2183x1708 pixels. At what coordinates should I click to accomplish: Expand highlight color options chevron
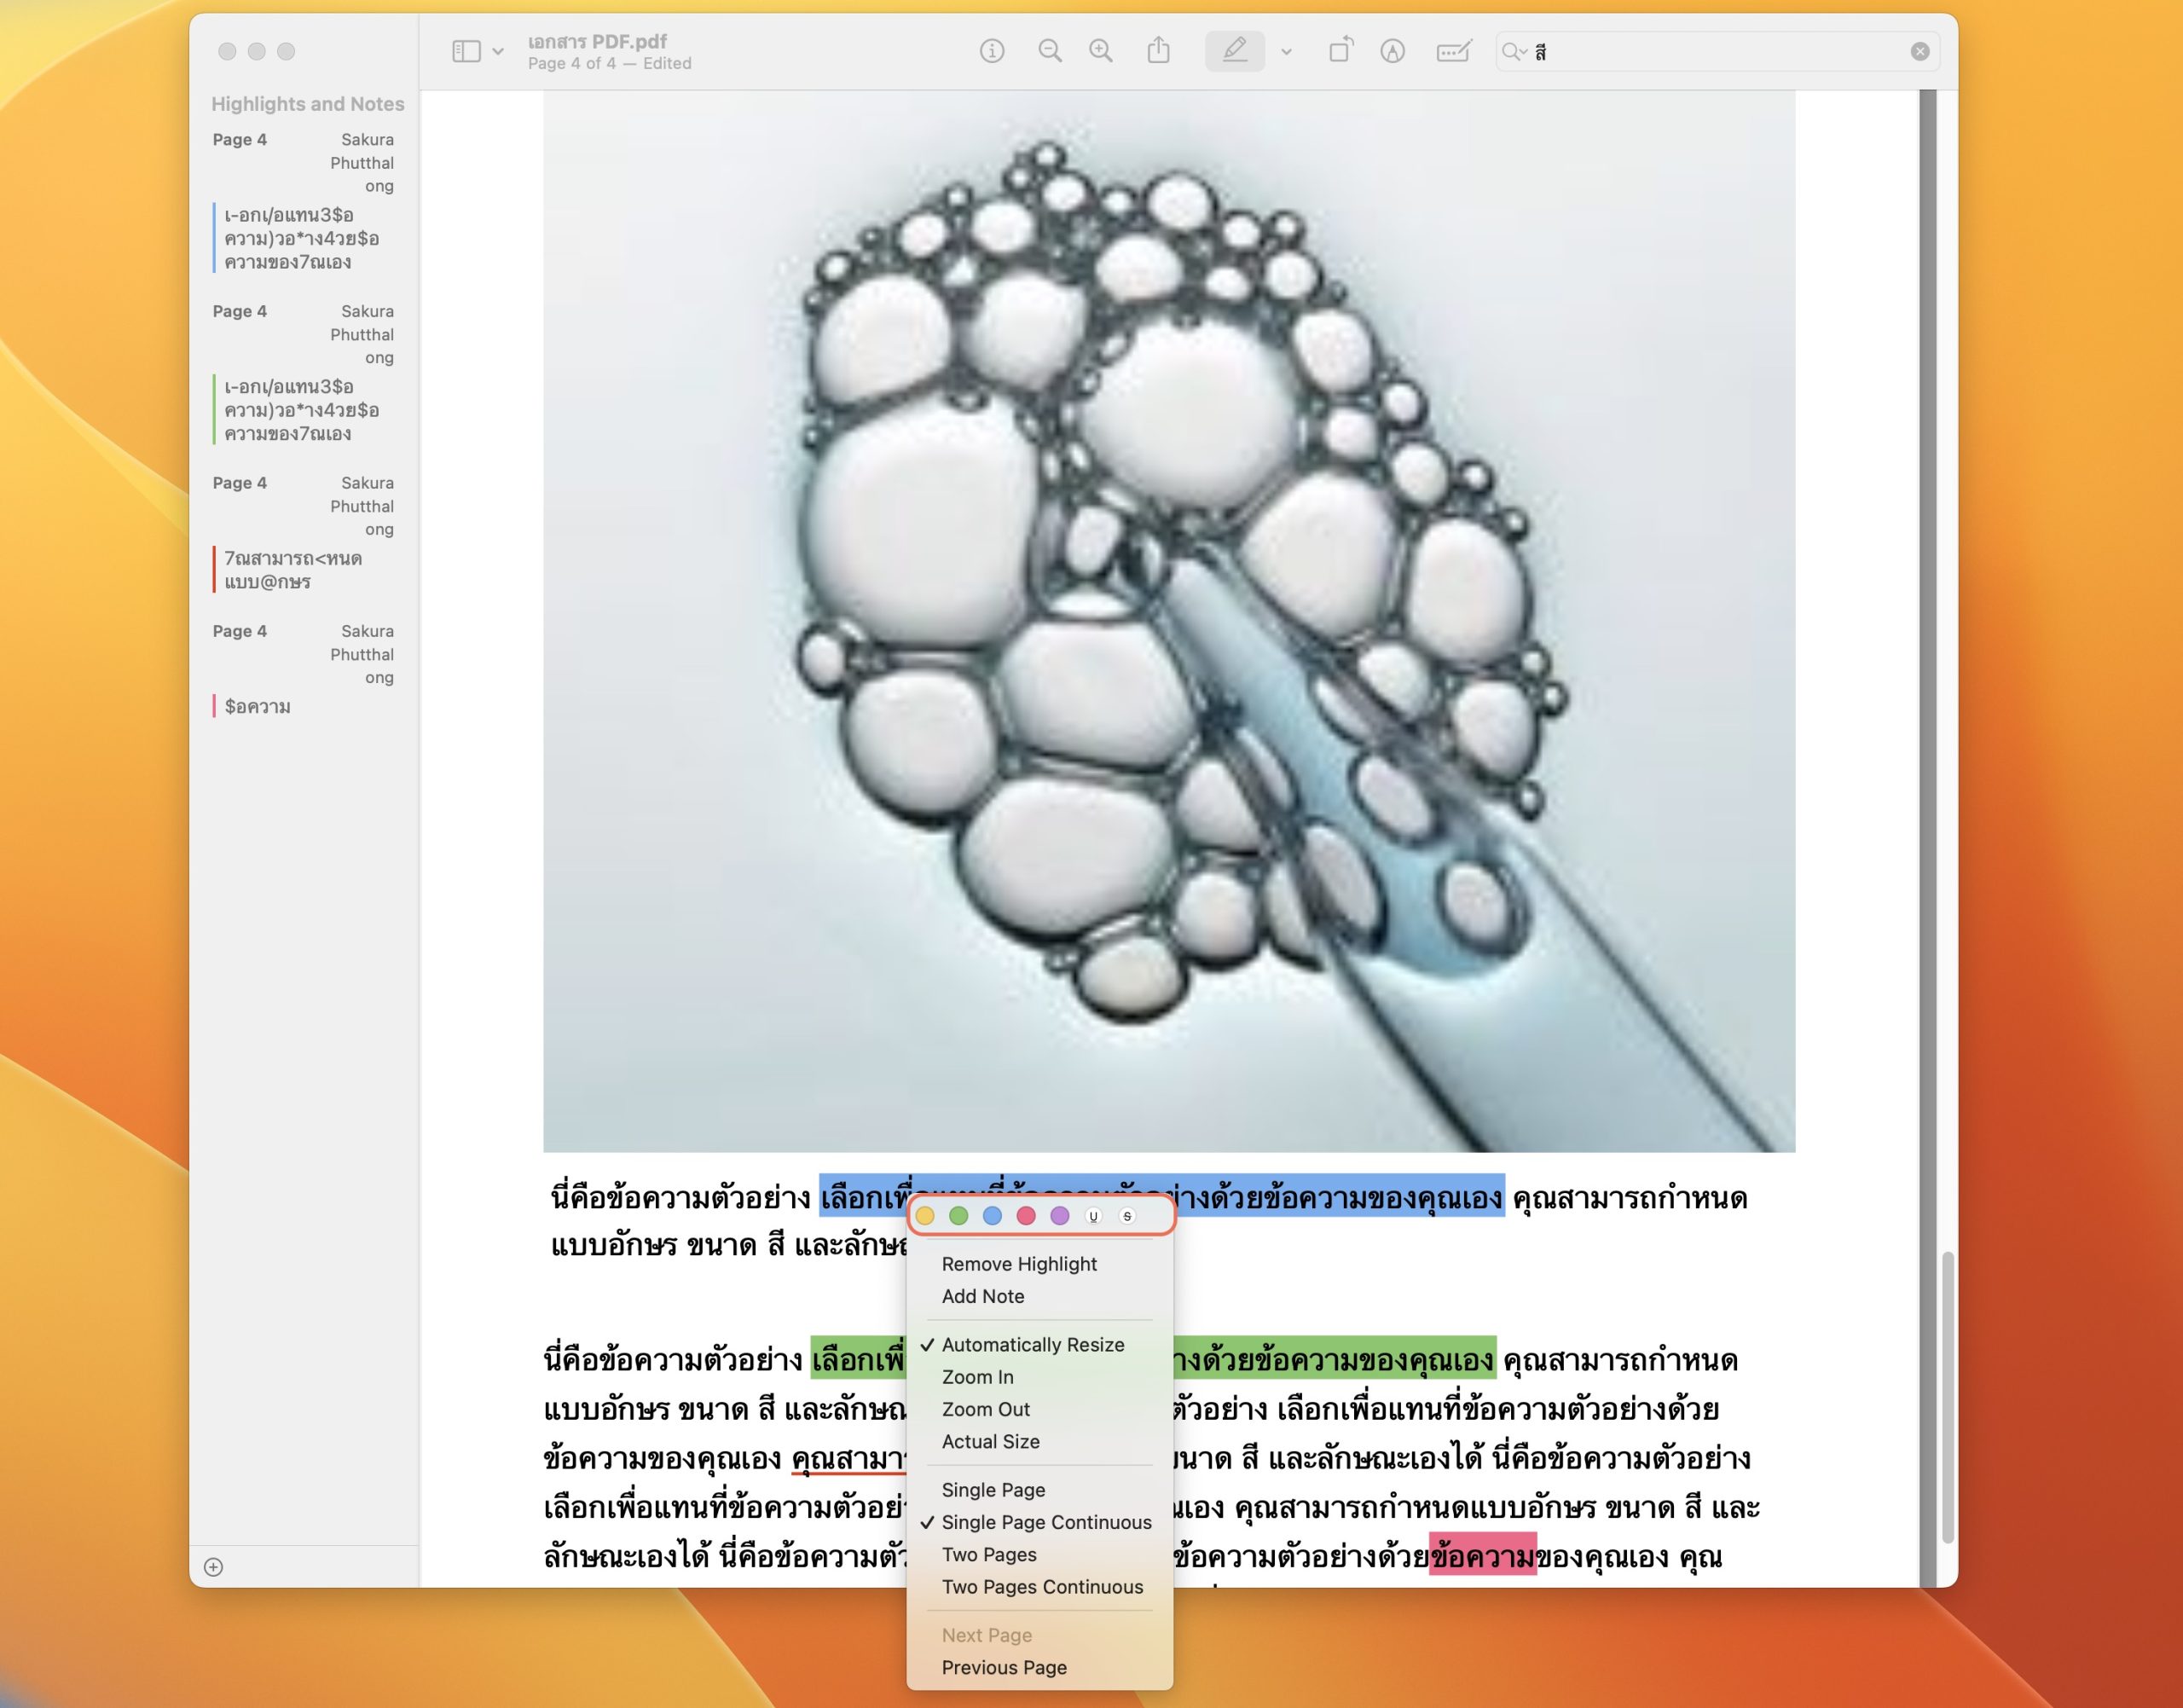coord(1286,52)
